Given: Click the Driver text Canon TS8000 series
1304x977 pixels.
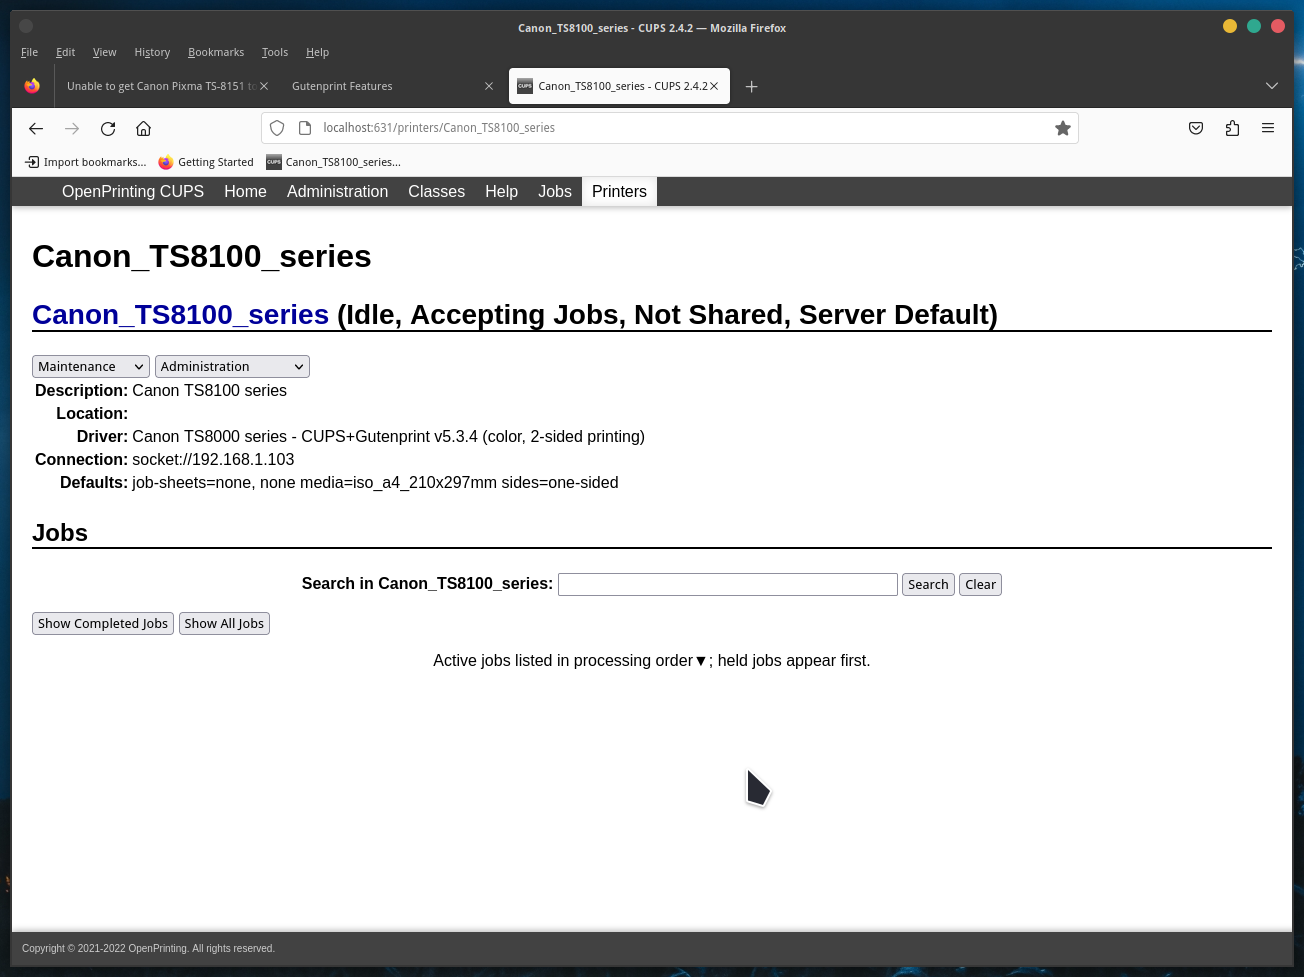Looking at the screenshot, I should (x=388, y=436).
